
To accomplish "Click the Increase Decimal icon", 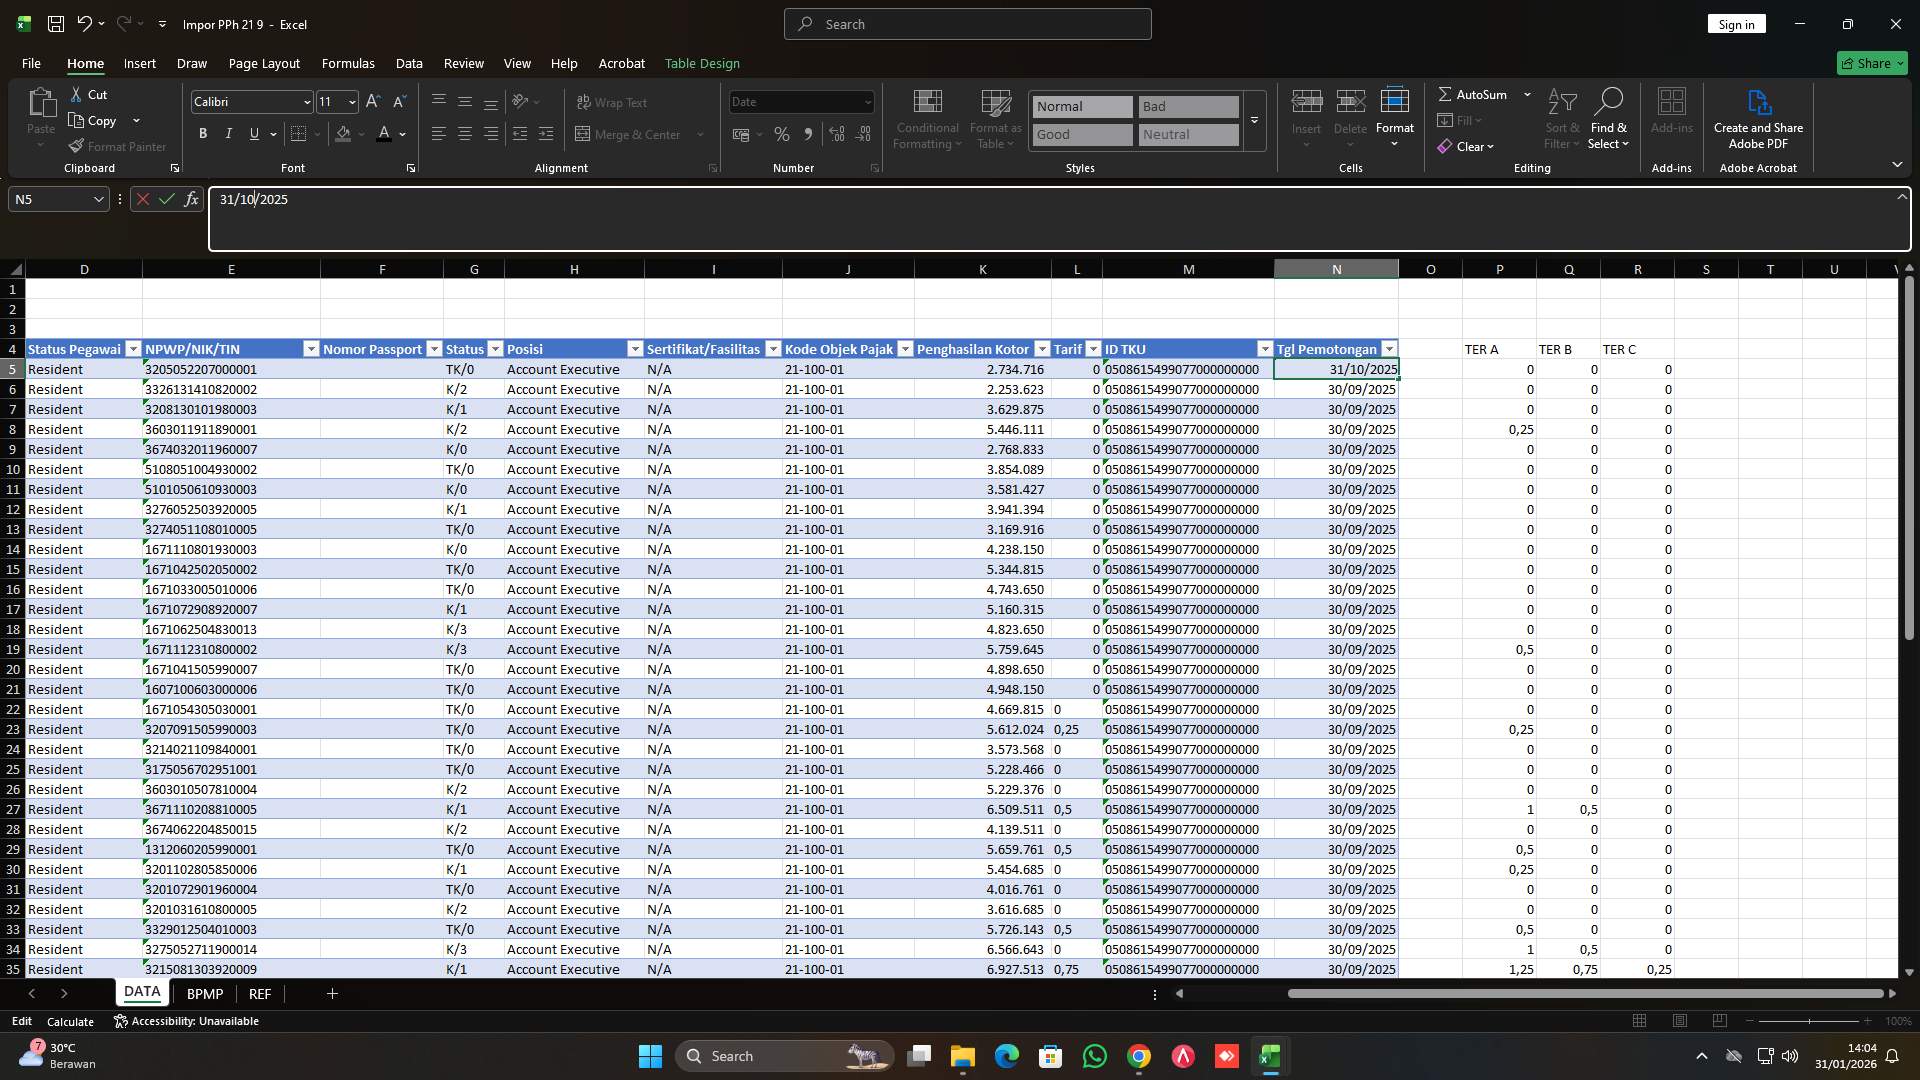I will 837,134.
